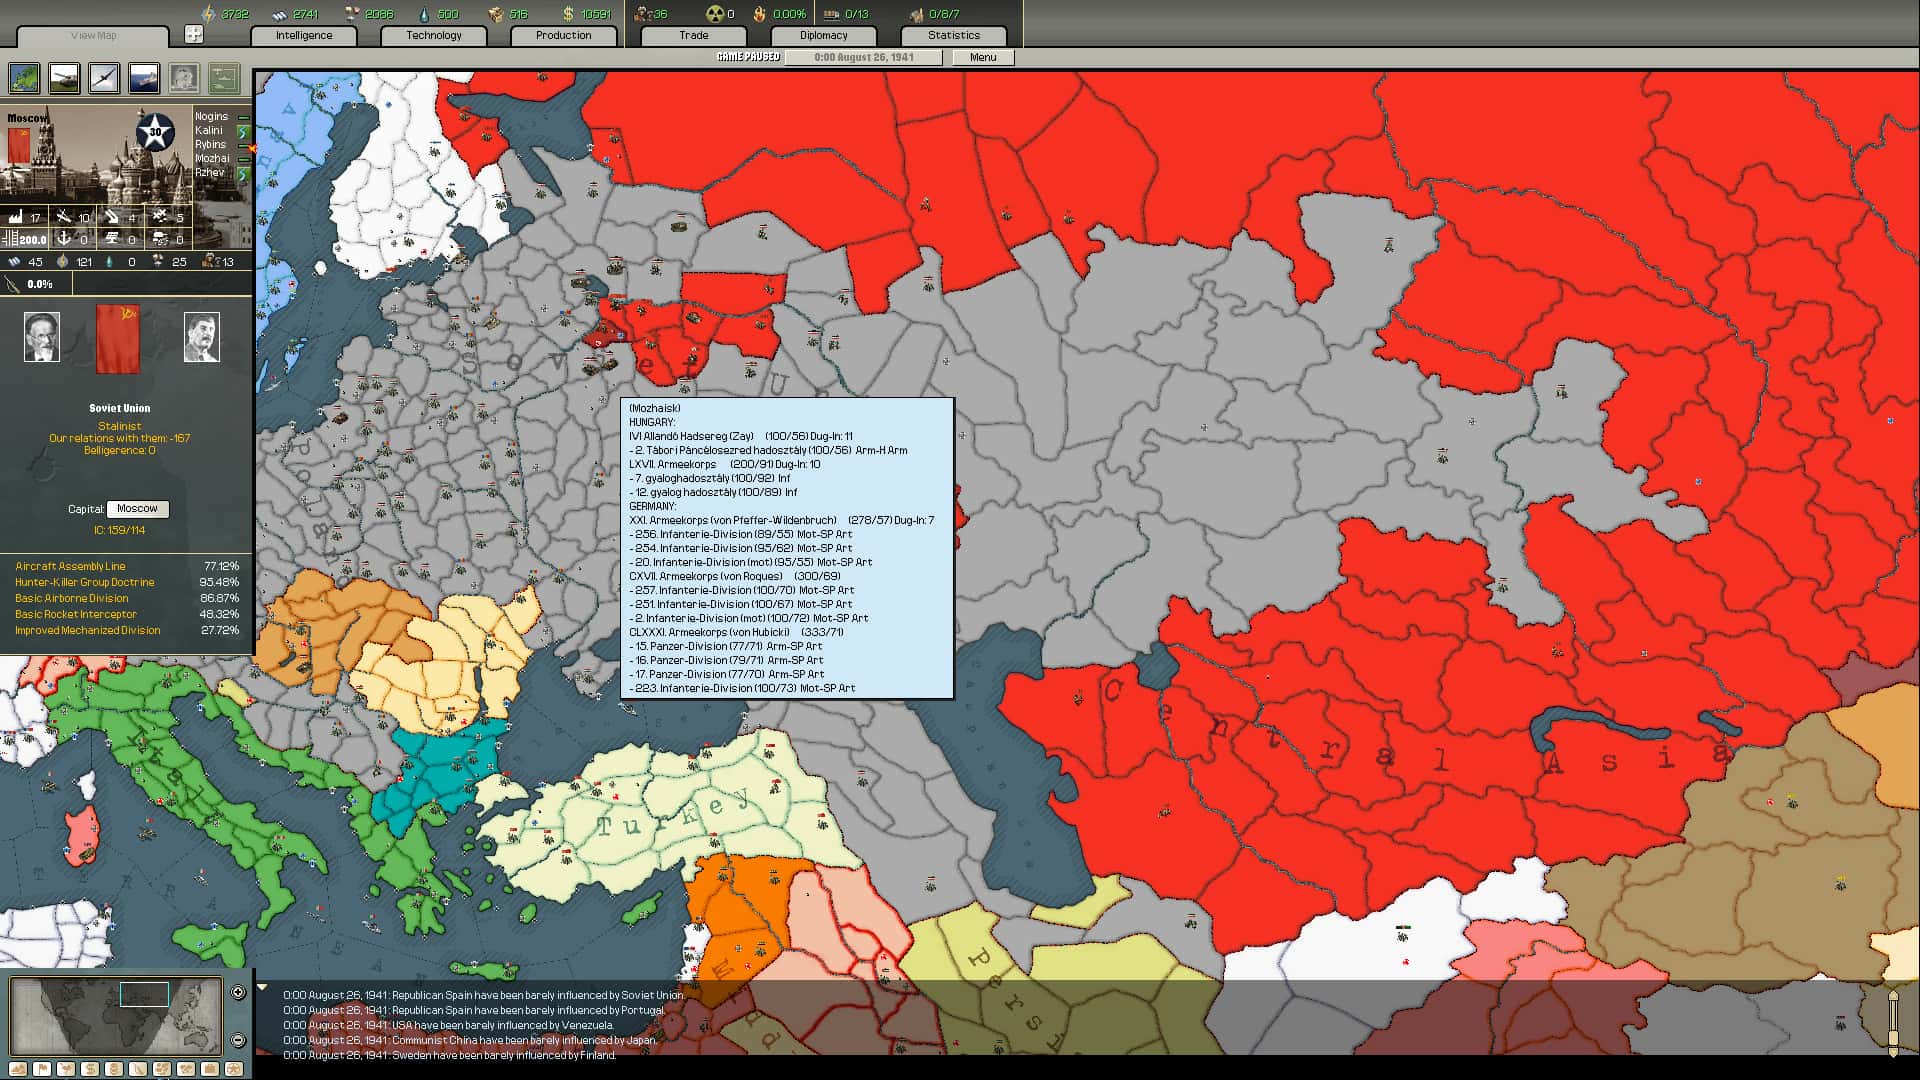Select the terrain map mode icon below the minimap
This screenshot has width=1920, height=1080.
(18, 1068)
